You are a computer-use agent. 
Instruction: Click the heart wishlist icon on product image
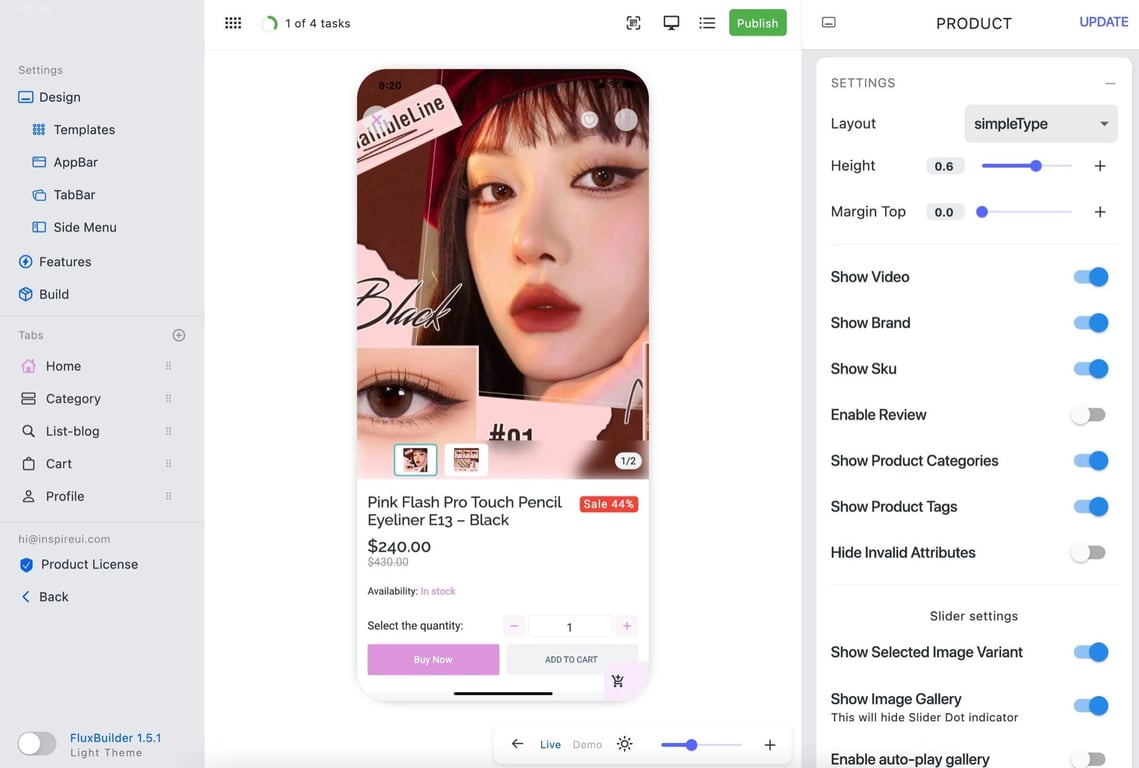590,119
